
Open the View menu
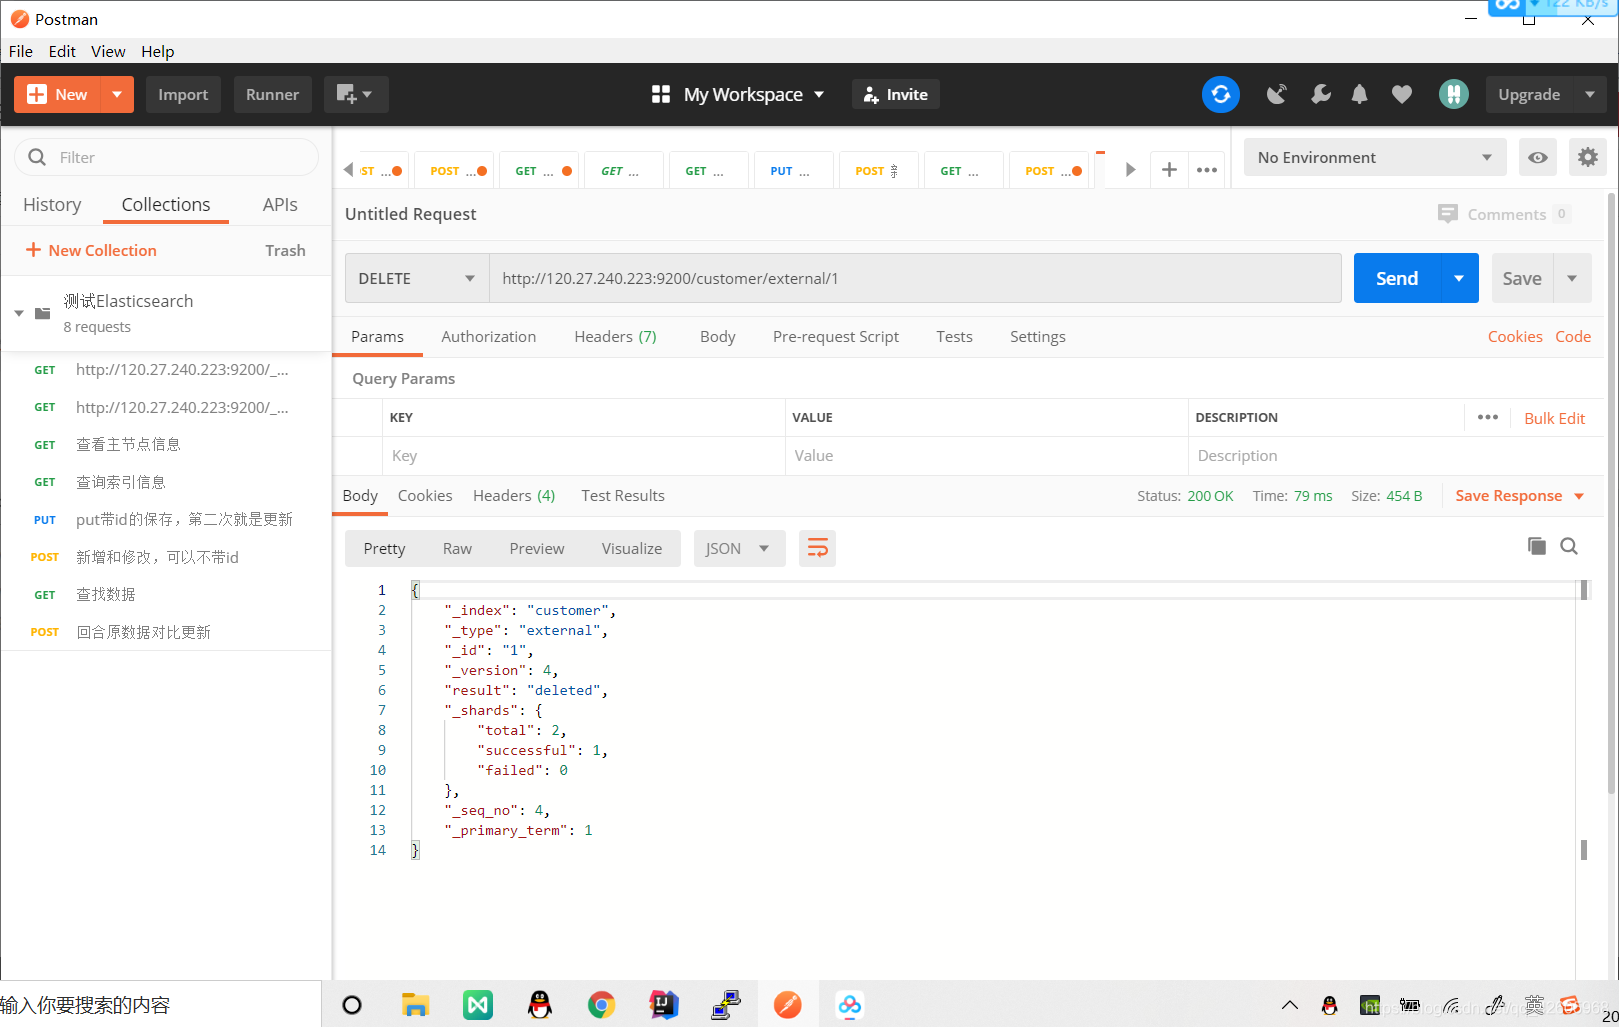click(x=108, y=51)
